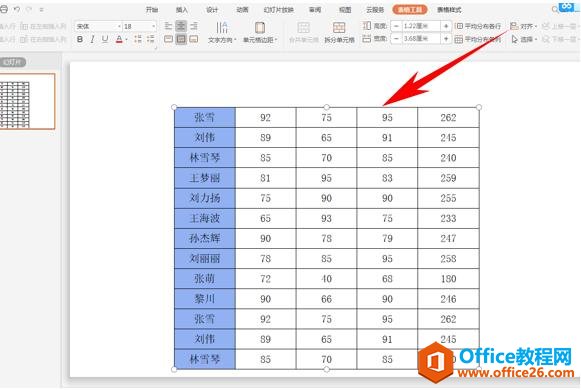Viewport: 581px width, 390px height.
Task: Click the merge cells icon
Action: [x=303, y=27]
